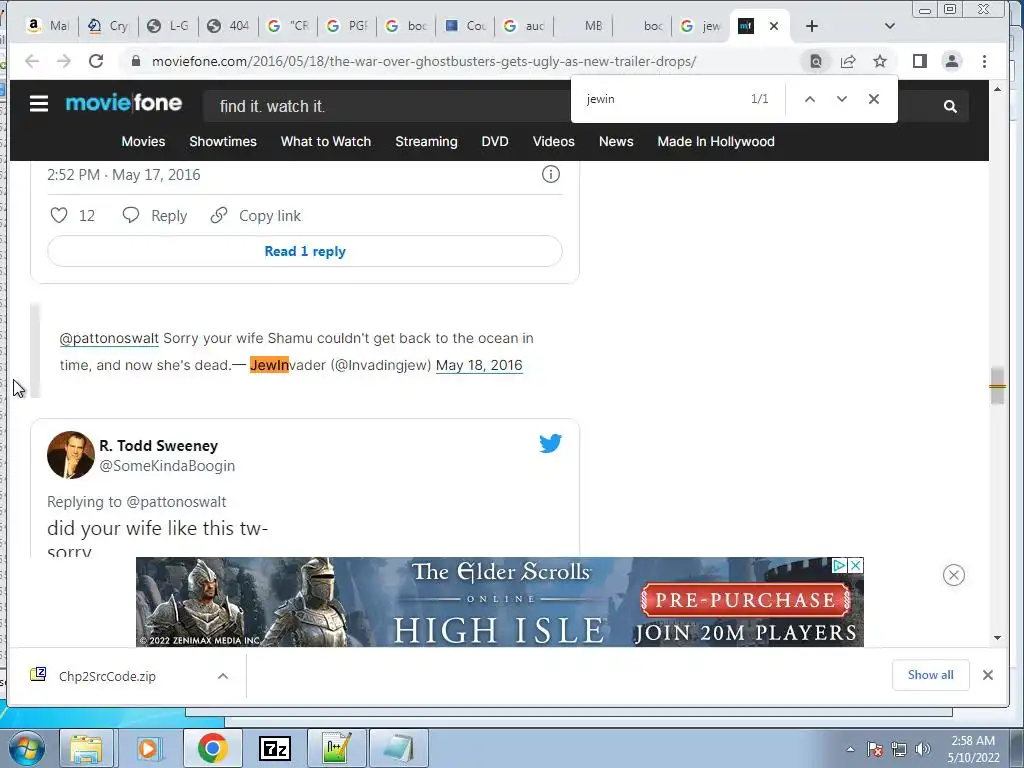Click the volume speaker tray icon
The height and width of the screenshot is (768, 1024).
click(x=923, y=750)
